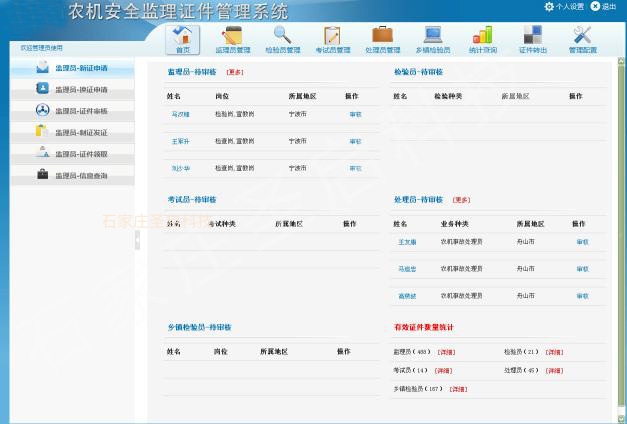Click 审核 in the second 处理员 row

pyautogui.click(x=582, y=269)
